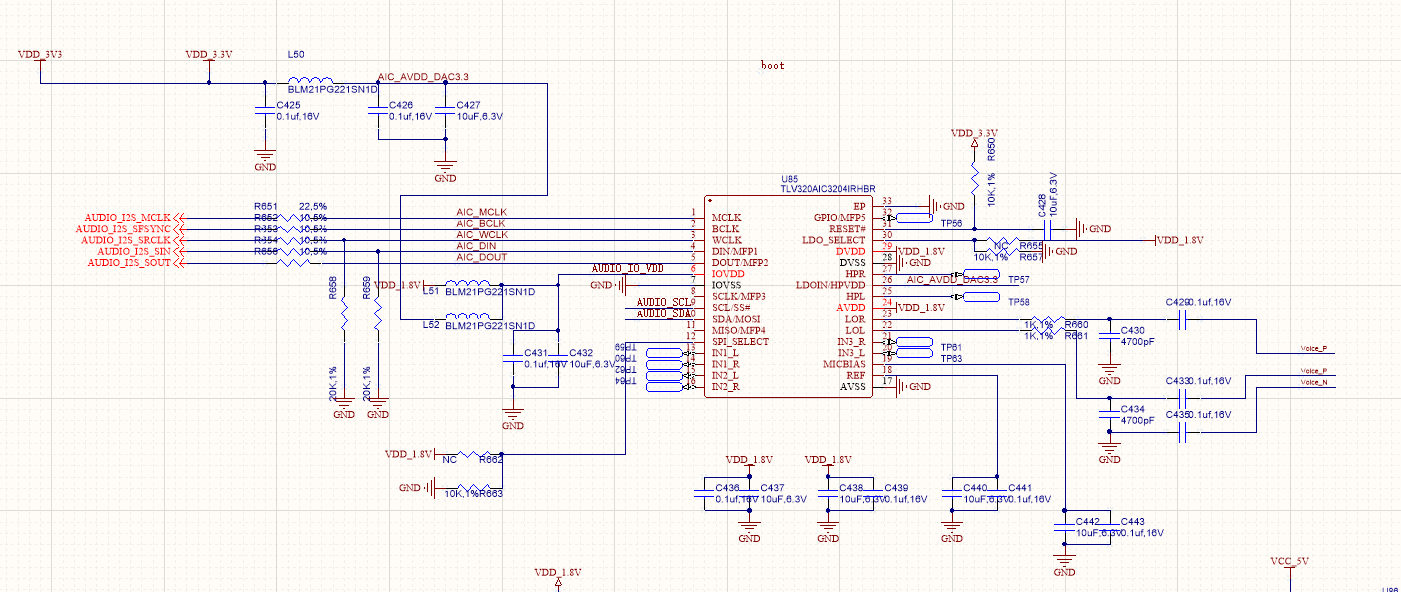This screenshot has width=1401, height=592.
Task: Click the "boot" text annotation
Action: (773, 66)
